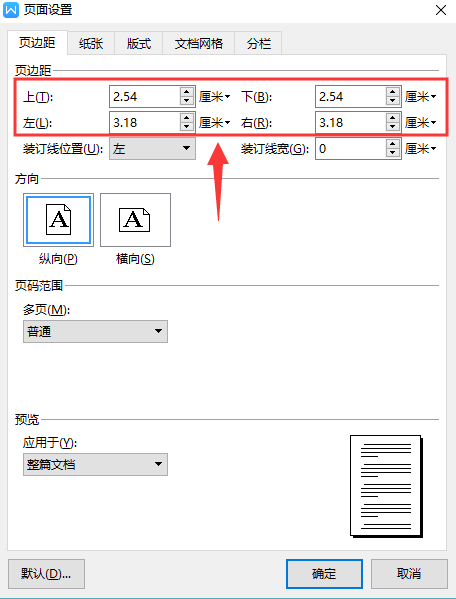The width and height of the screenshot is (456, 599).
Task: Change gutter width unit 厘米 dropdown
Action: (x=420, y=149)
